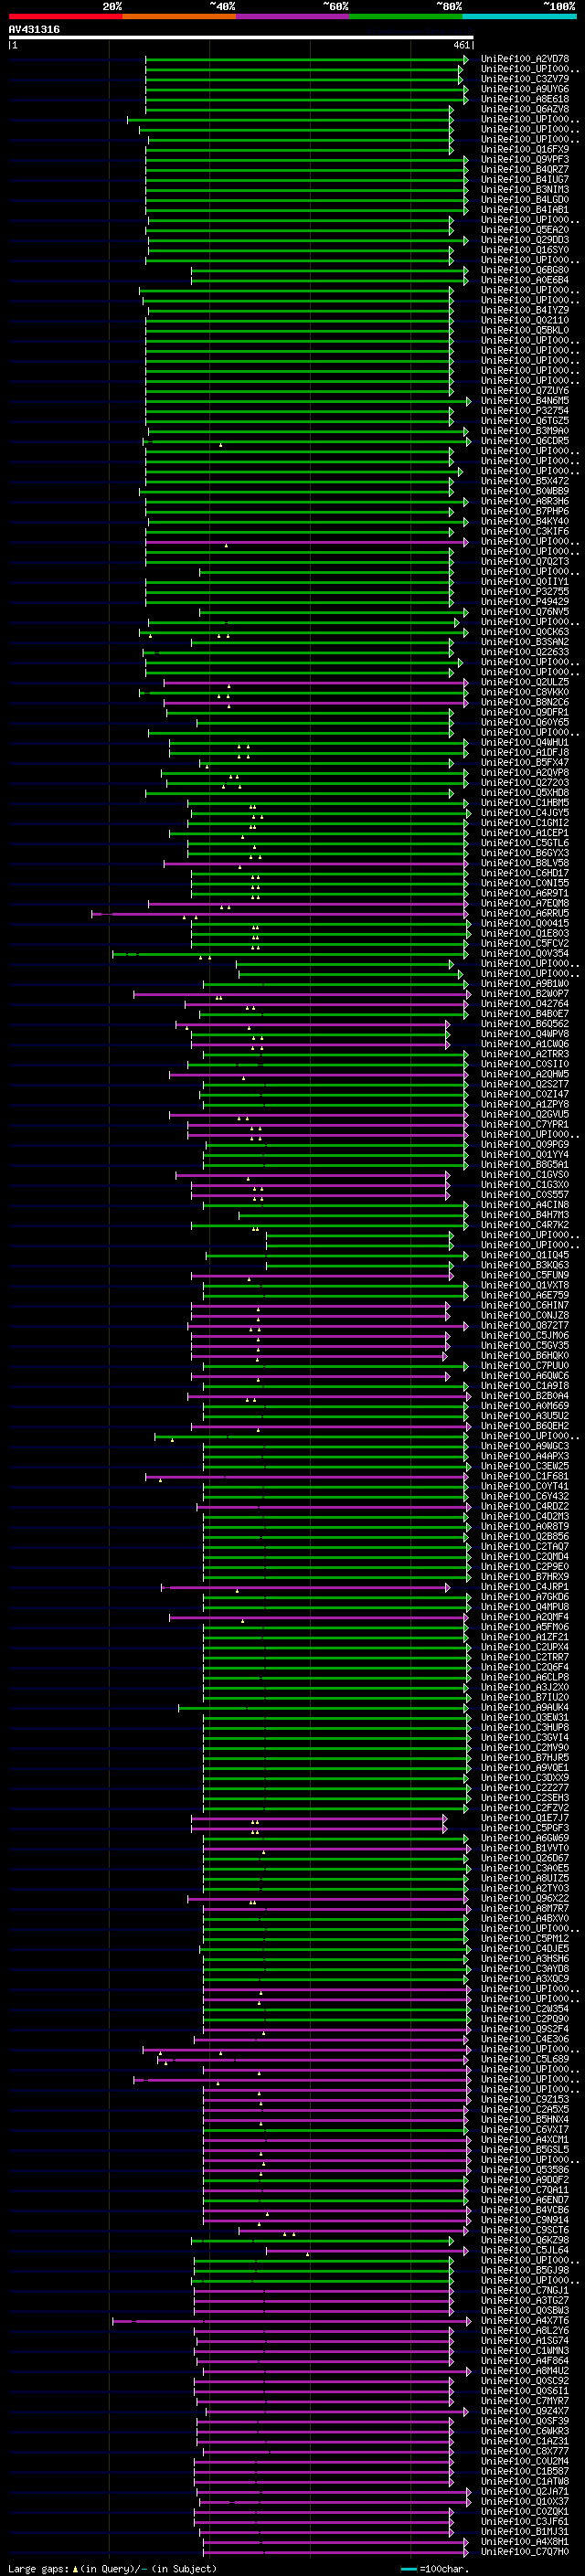Select hit label UniRef100_Q6BG80
This screenshot has width=585, height=2576.
(x=525, y=270)
